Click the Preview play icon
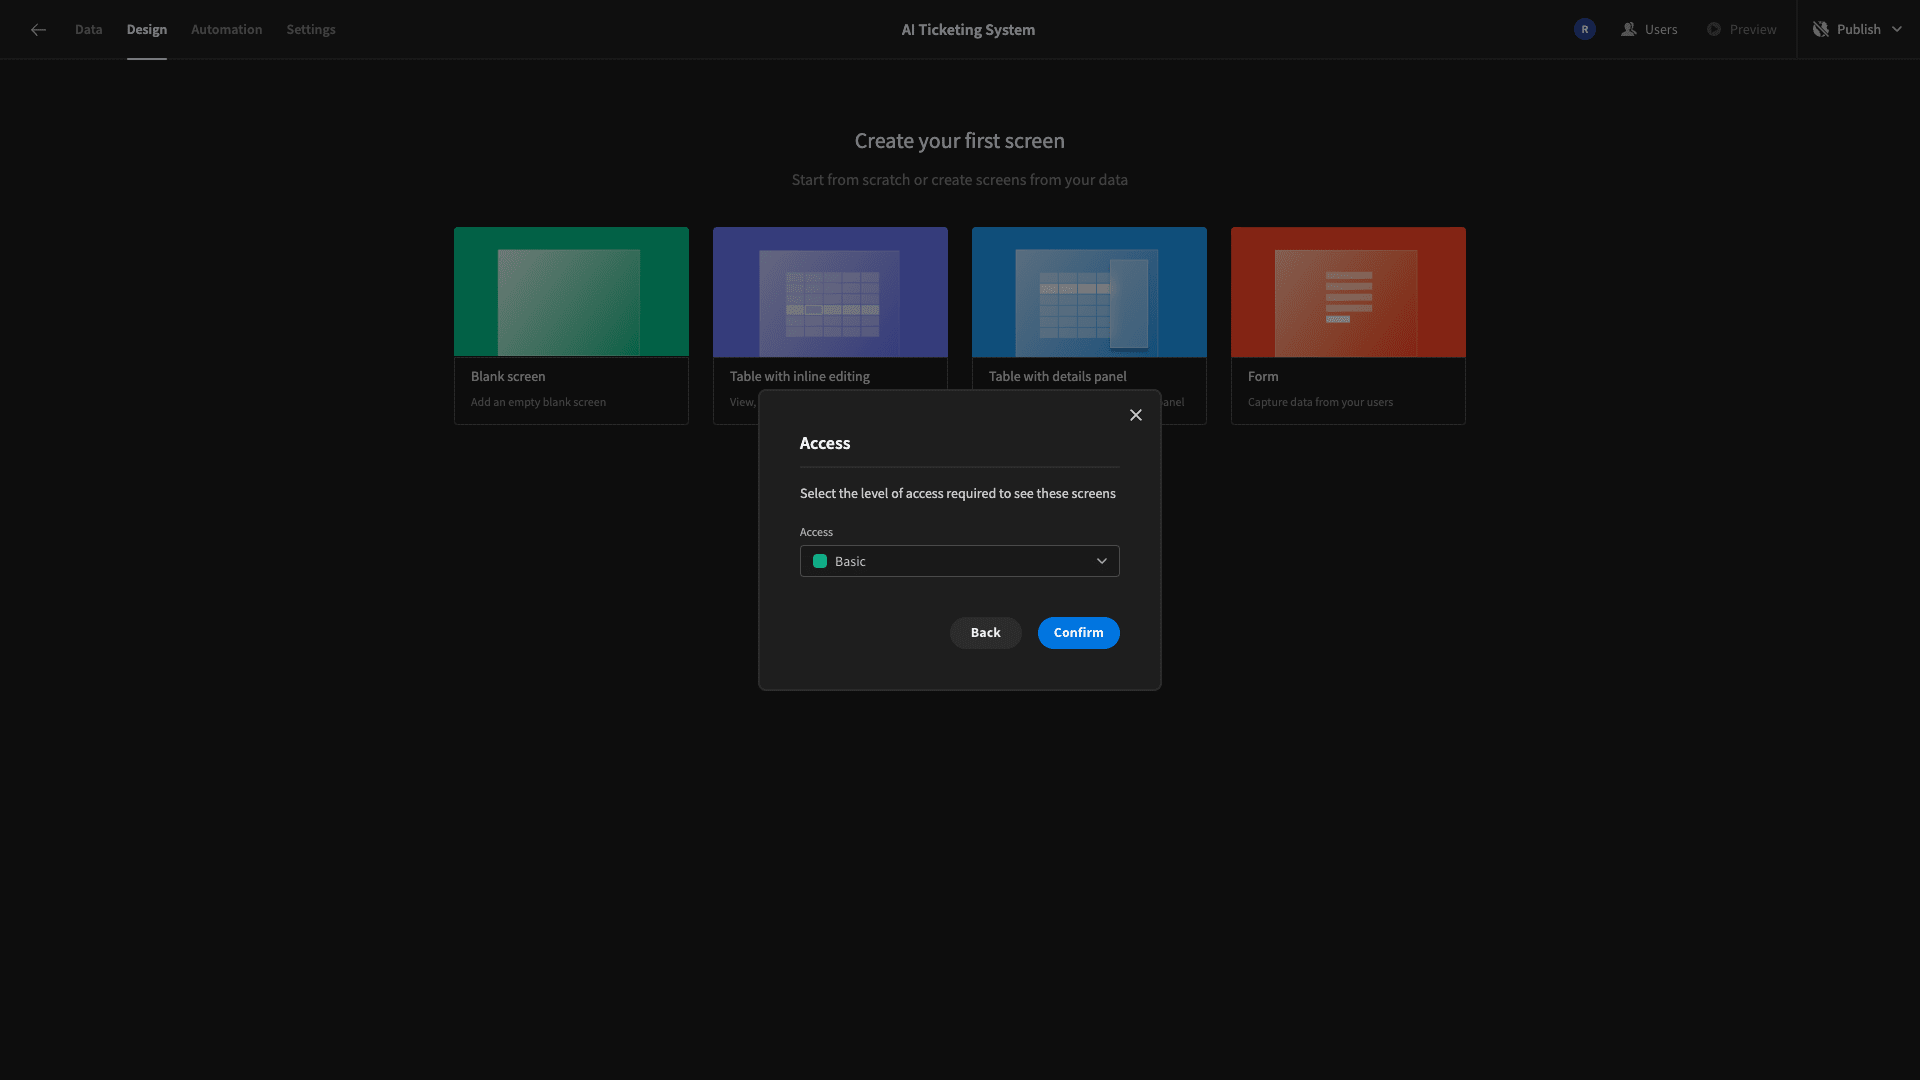The image size is (1920, 1080). [1714, 30]
